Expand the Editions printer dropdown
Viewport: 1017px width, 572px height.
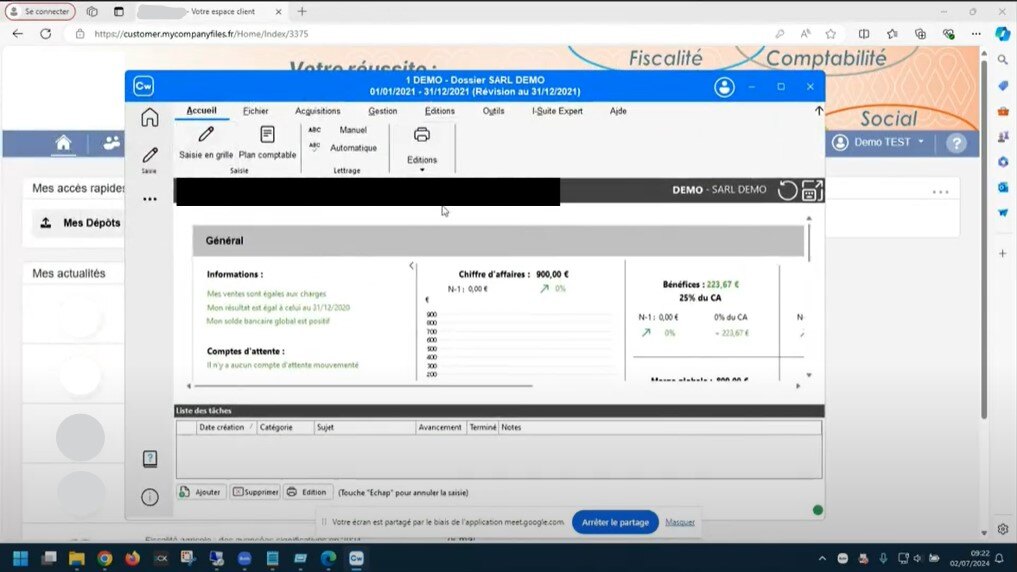(422, 169)
